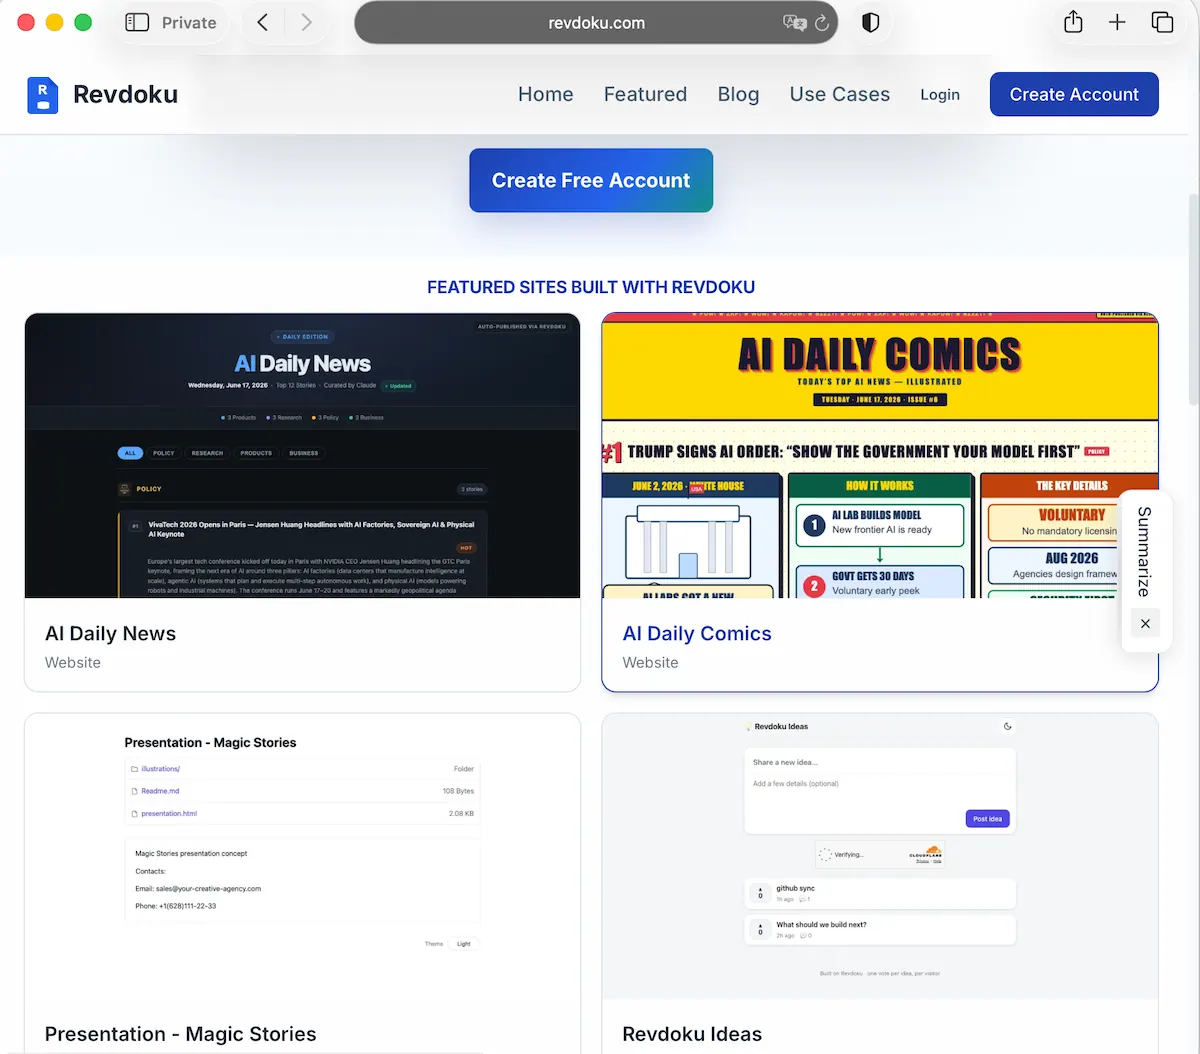Screen dimensions: 1200x1054
Task: Show the Safari sidebar
Action: pyautogui.click(x=137, y=22)
